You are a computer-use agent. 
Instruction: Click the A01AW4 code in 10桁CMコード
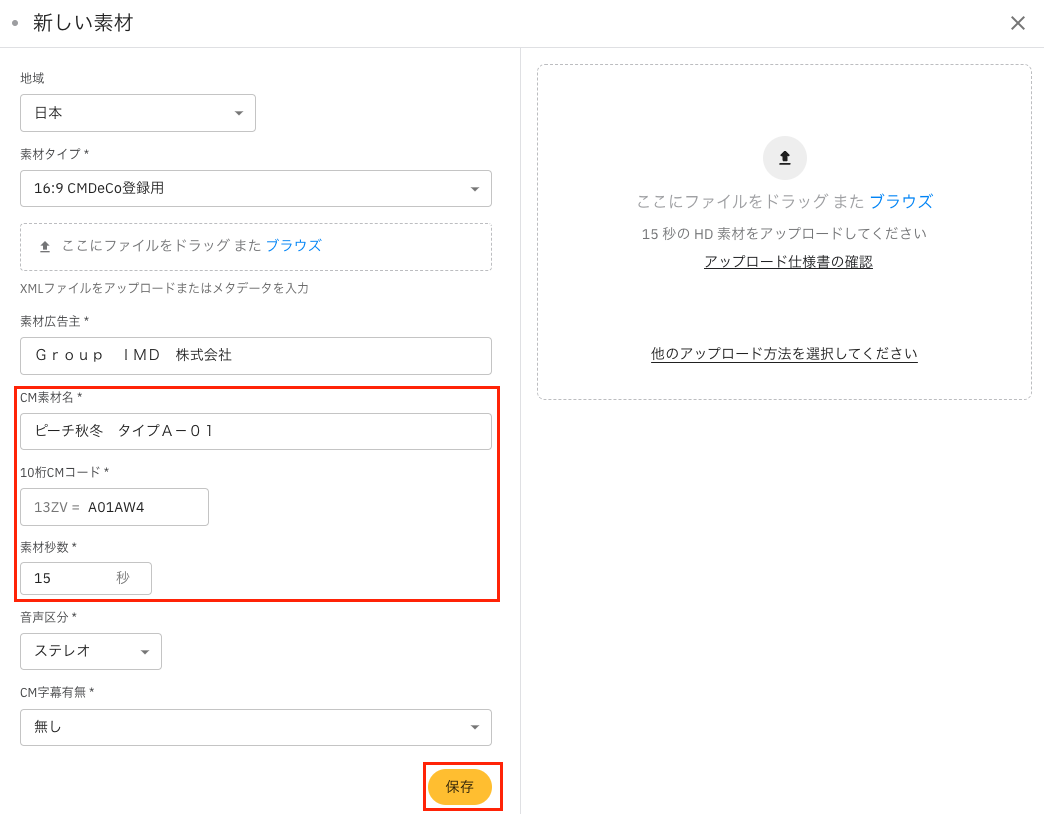click(116, 507)
